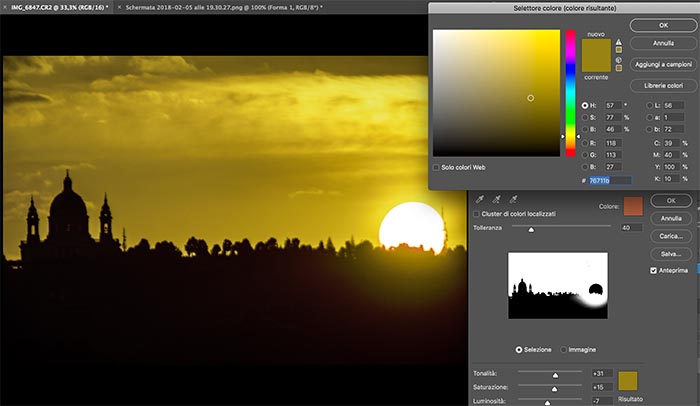Click the in-gamut color swatch below warning triangle
The width and height of the screenshot is (700, 406).
[x=619, y=50]
